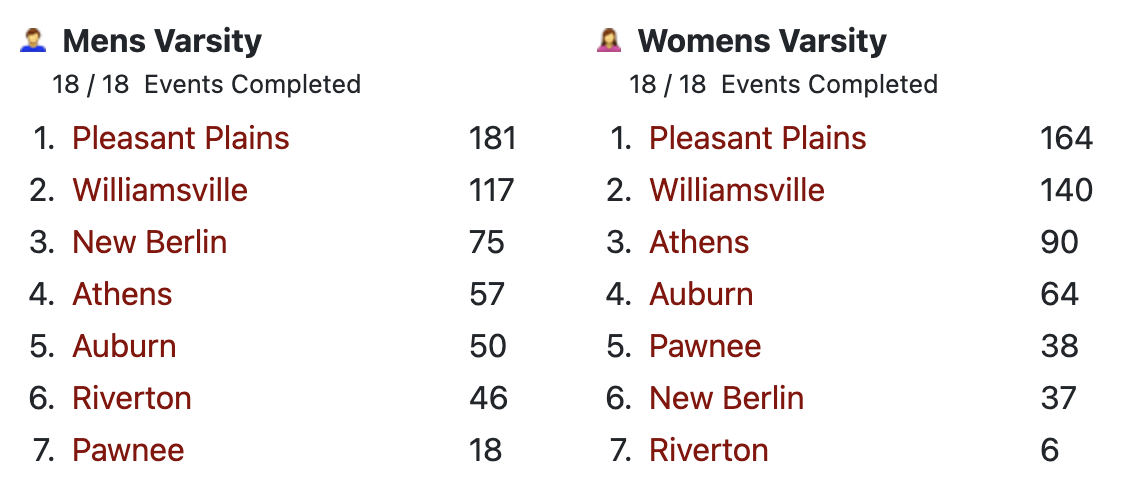Click Williamsville in Womens Varsity standings

(x=737, y=190)
